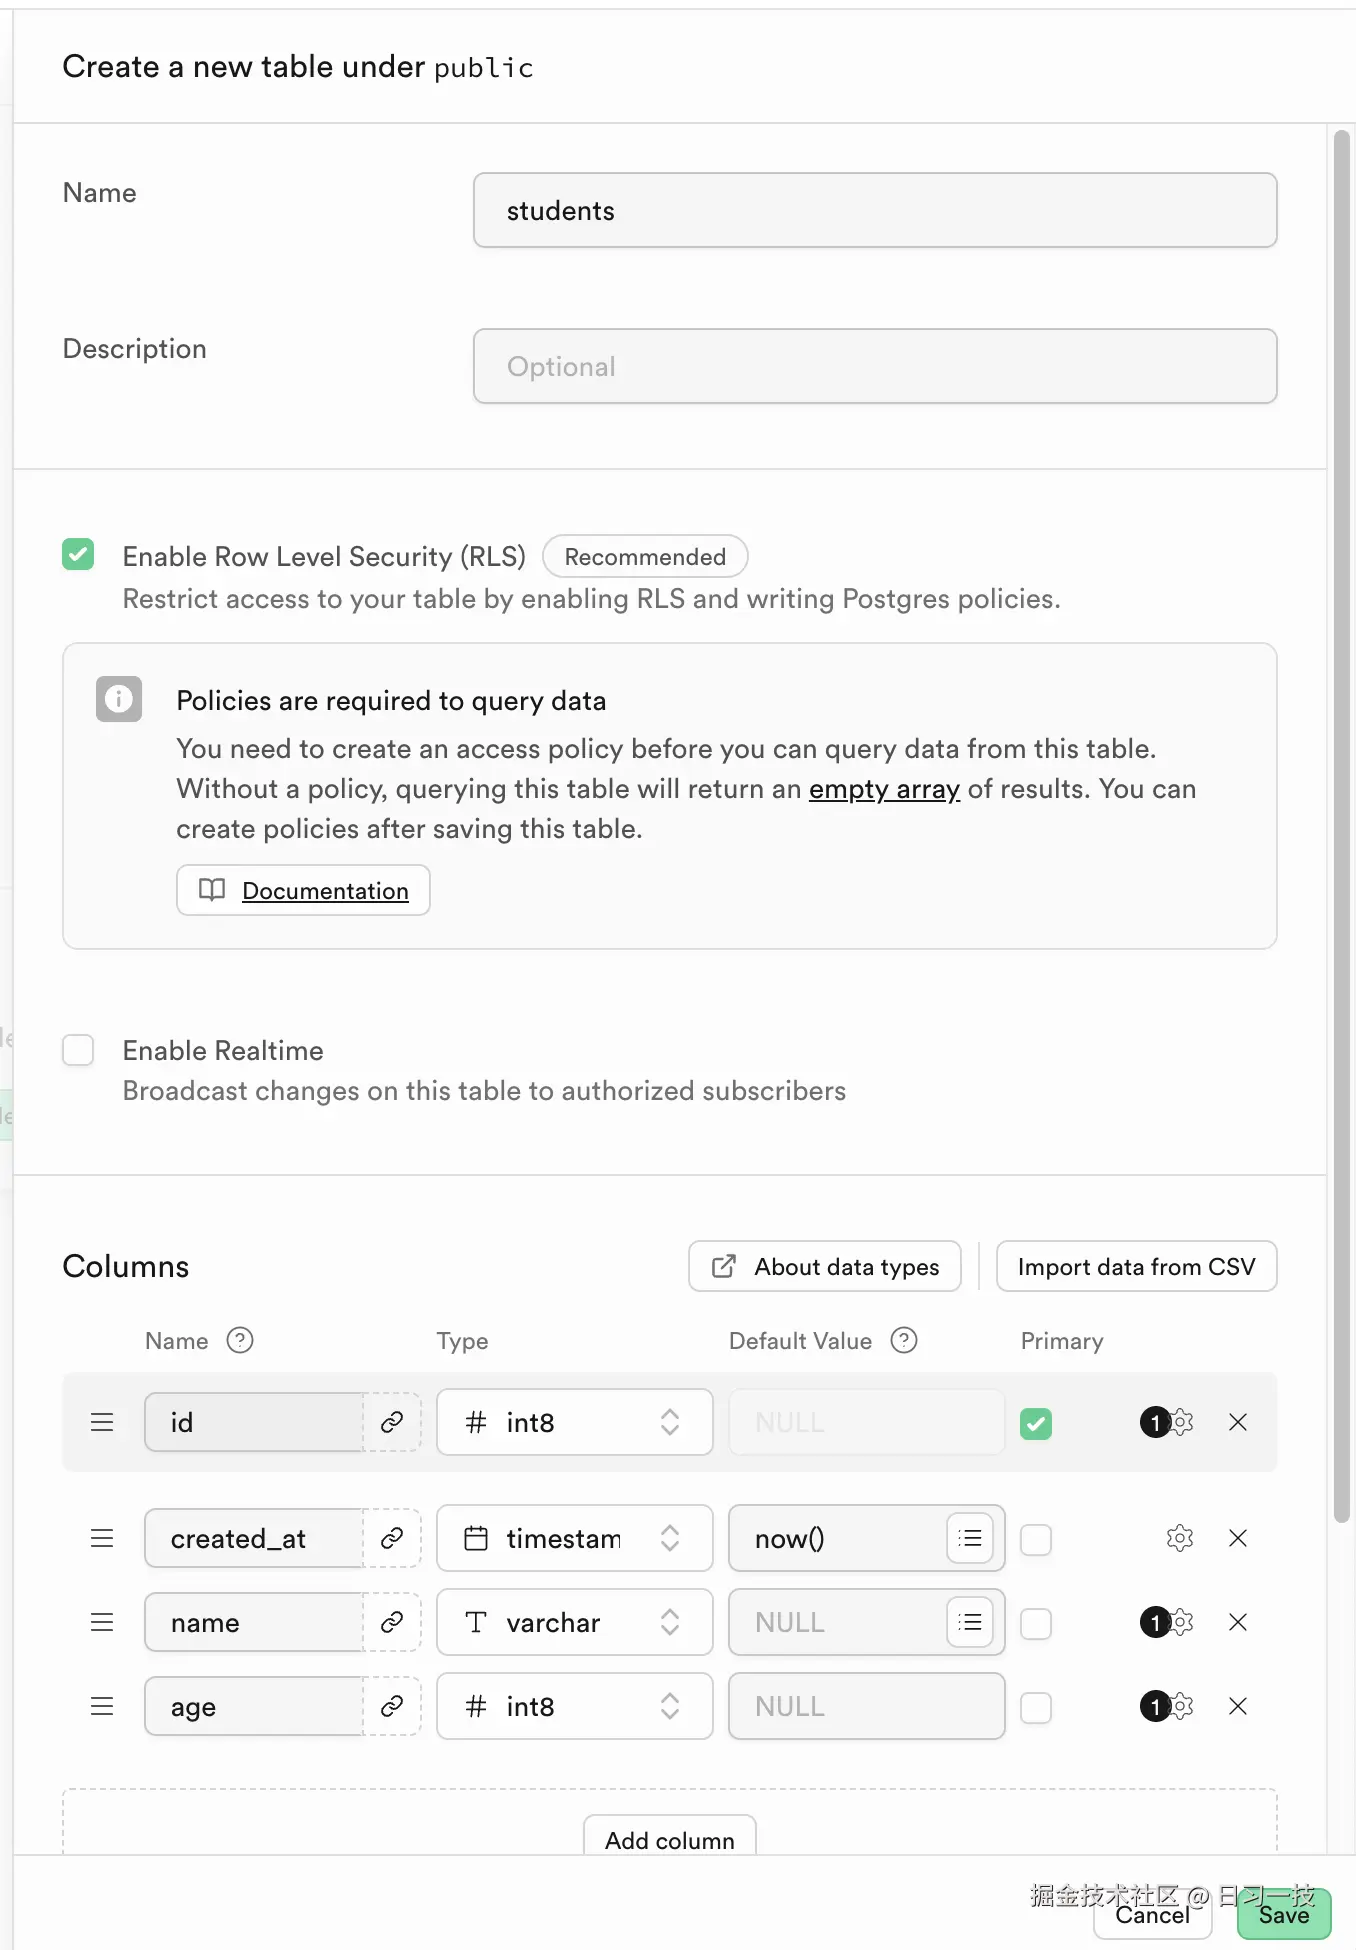
Task: Expand timestamp type selector for created_at
Action: click(x=574, y=1538)
